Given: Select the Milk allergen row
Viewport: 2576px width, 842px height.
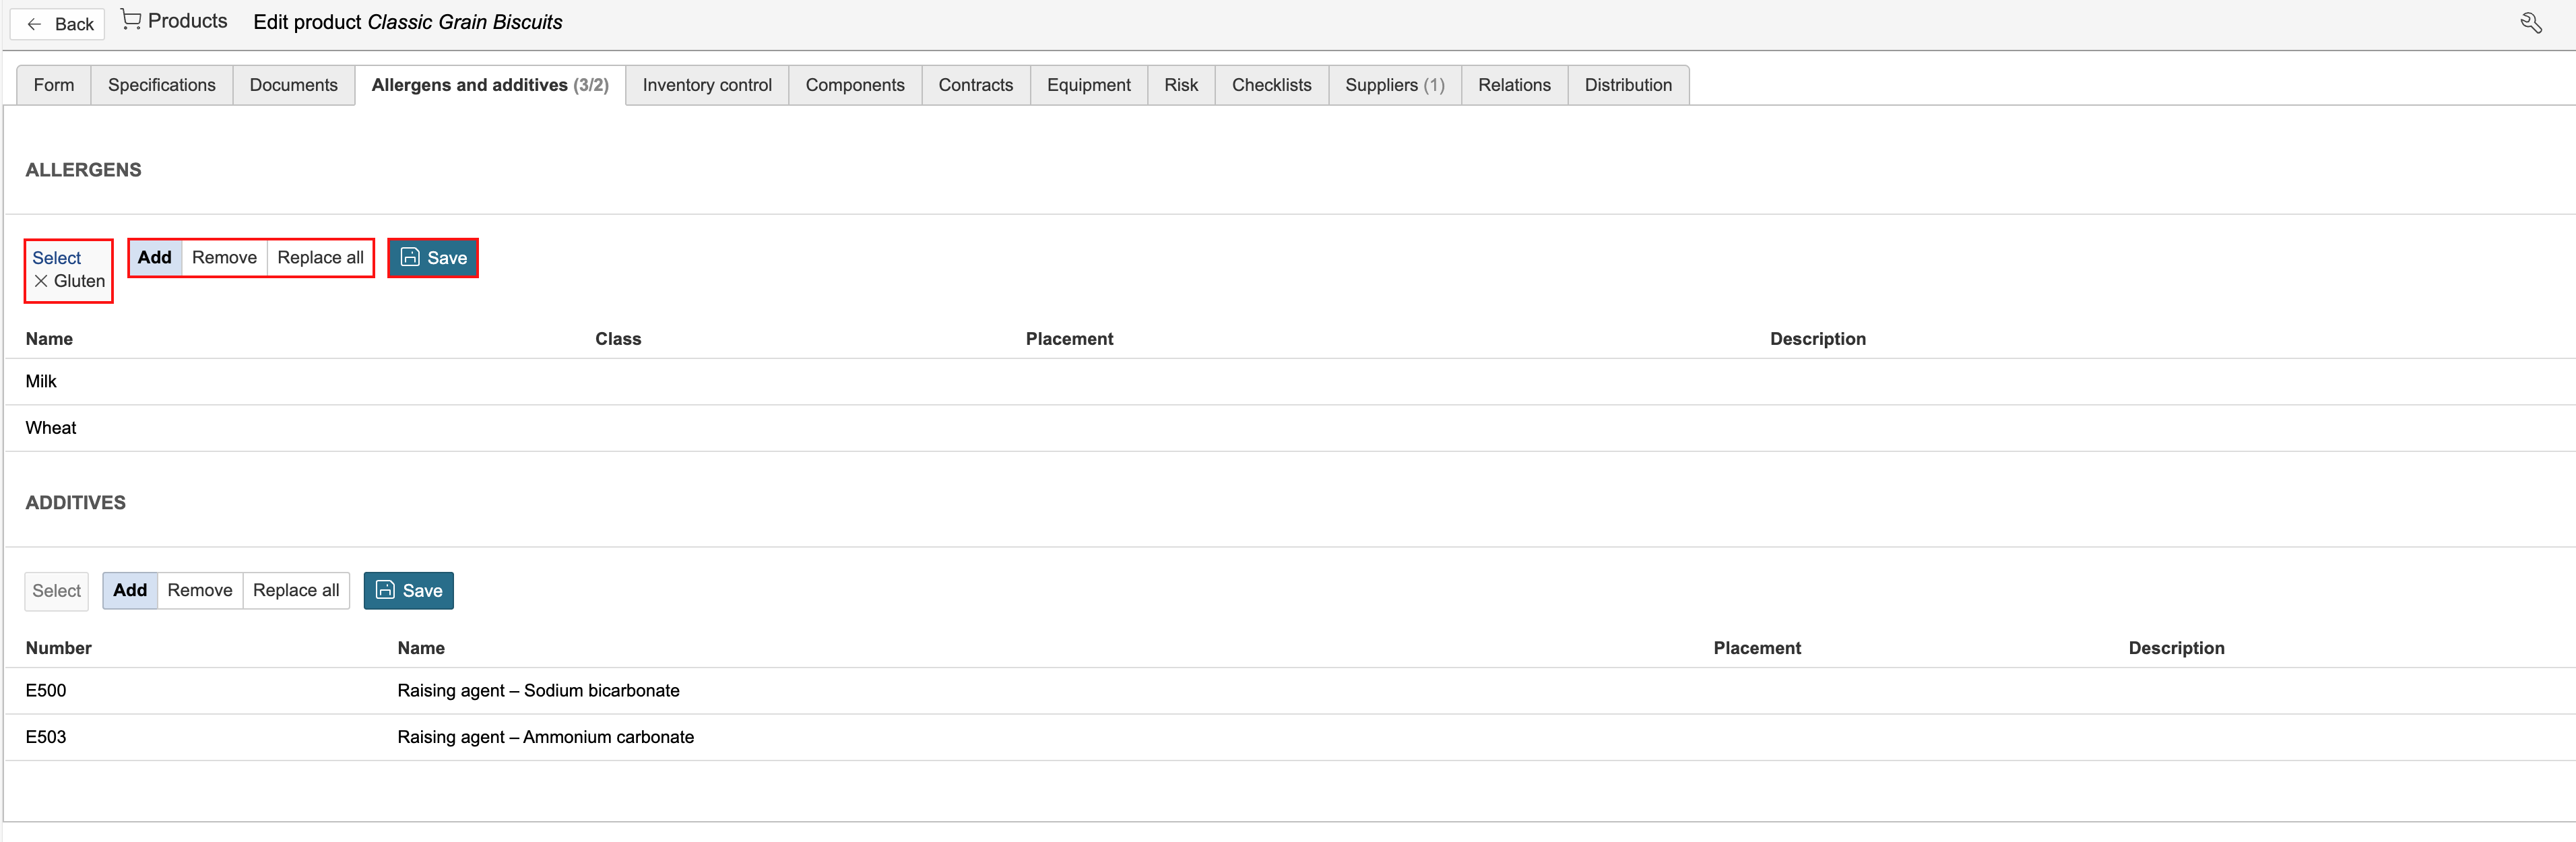Looking at the screenshot, I should [x=1290, y=381].
